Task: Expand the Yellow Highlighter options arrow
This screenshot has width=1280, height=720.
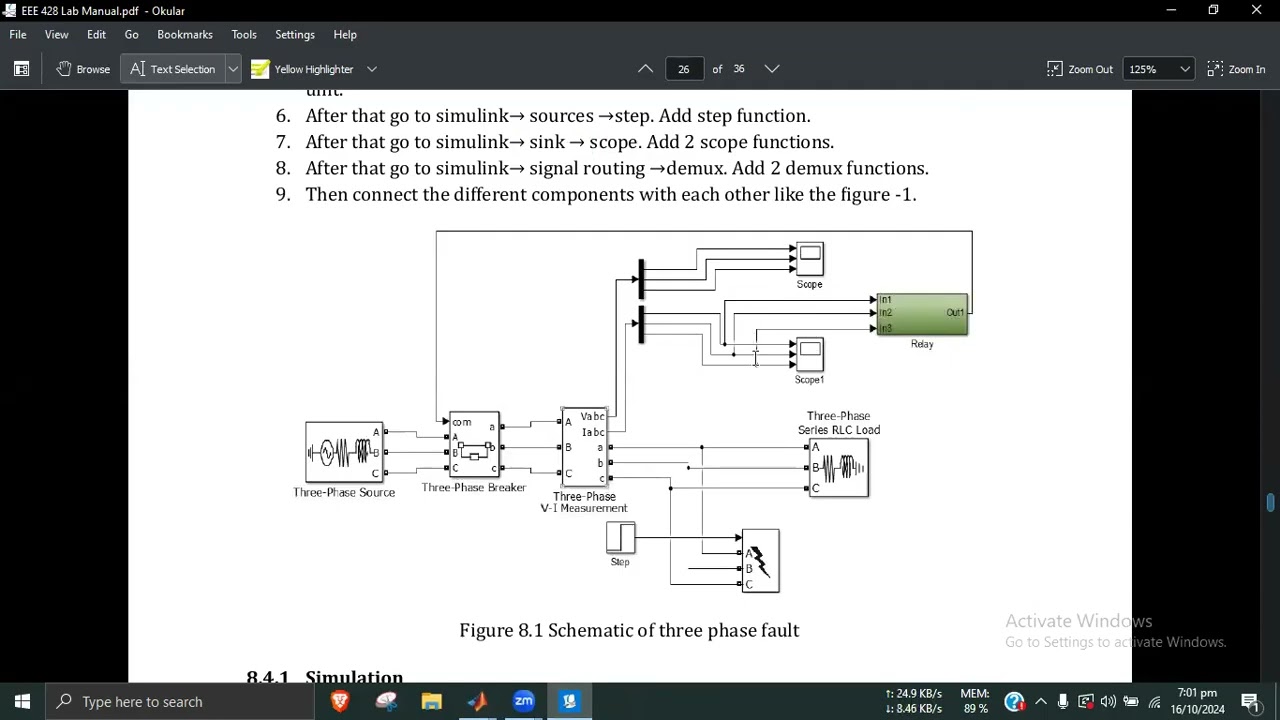Action: click(x=372, y=69)
